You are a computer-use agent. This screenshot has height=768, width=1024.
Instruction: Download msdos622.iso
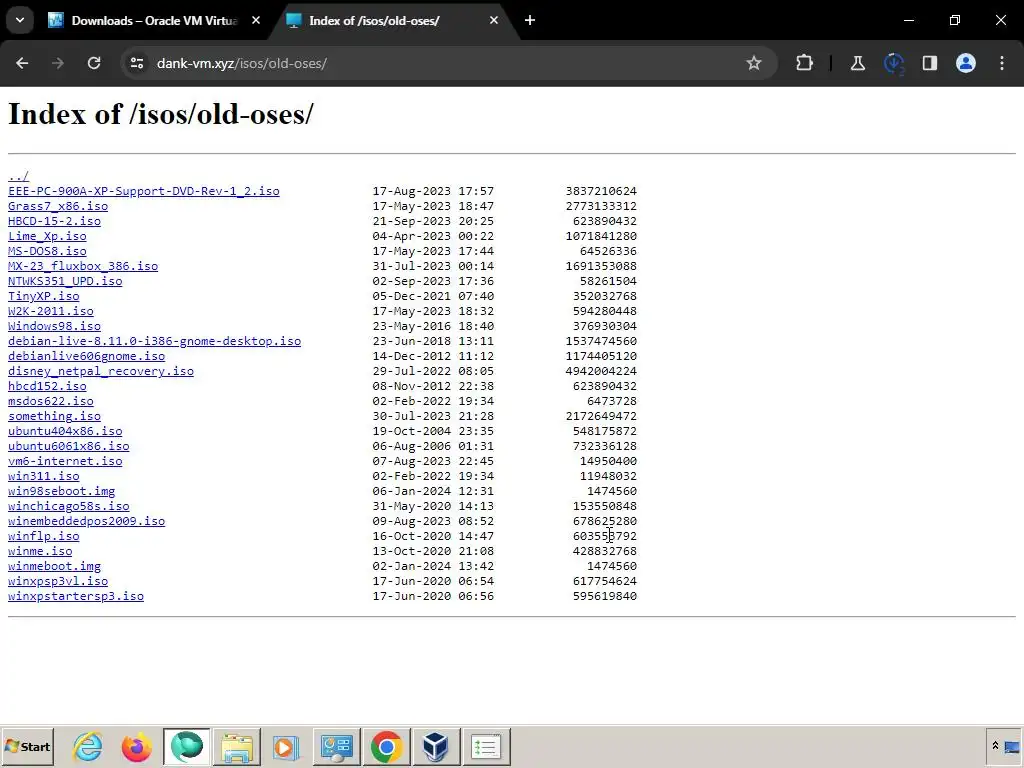coord(51,402)
